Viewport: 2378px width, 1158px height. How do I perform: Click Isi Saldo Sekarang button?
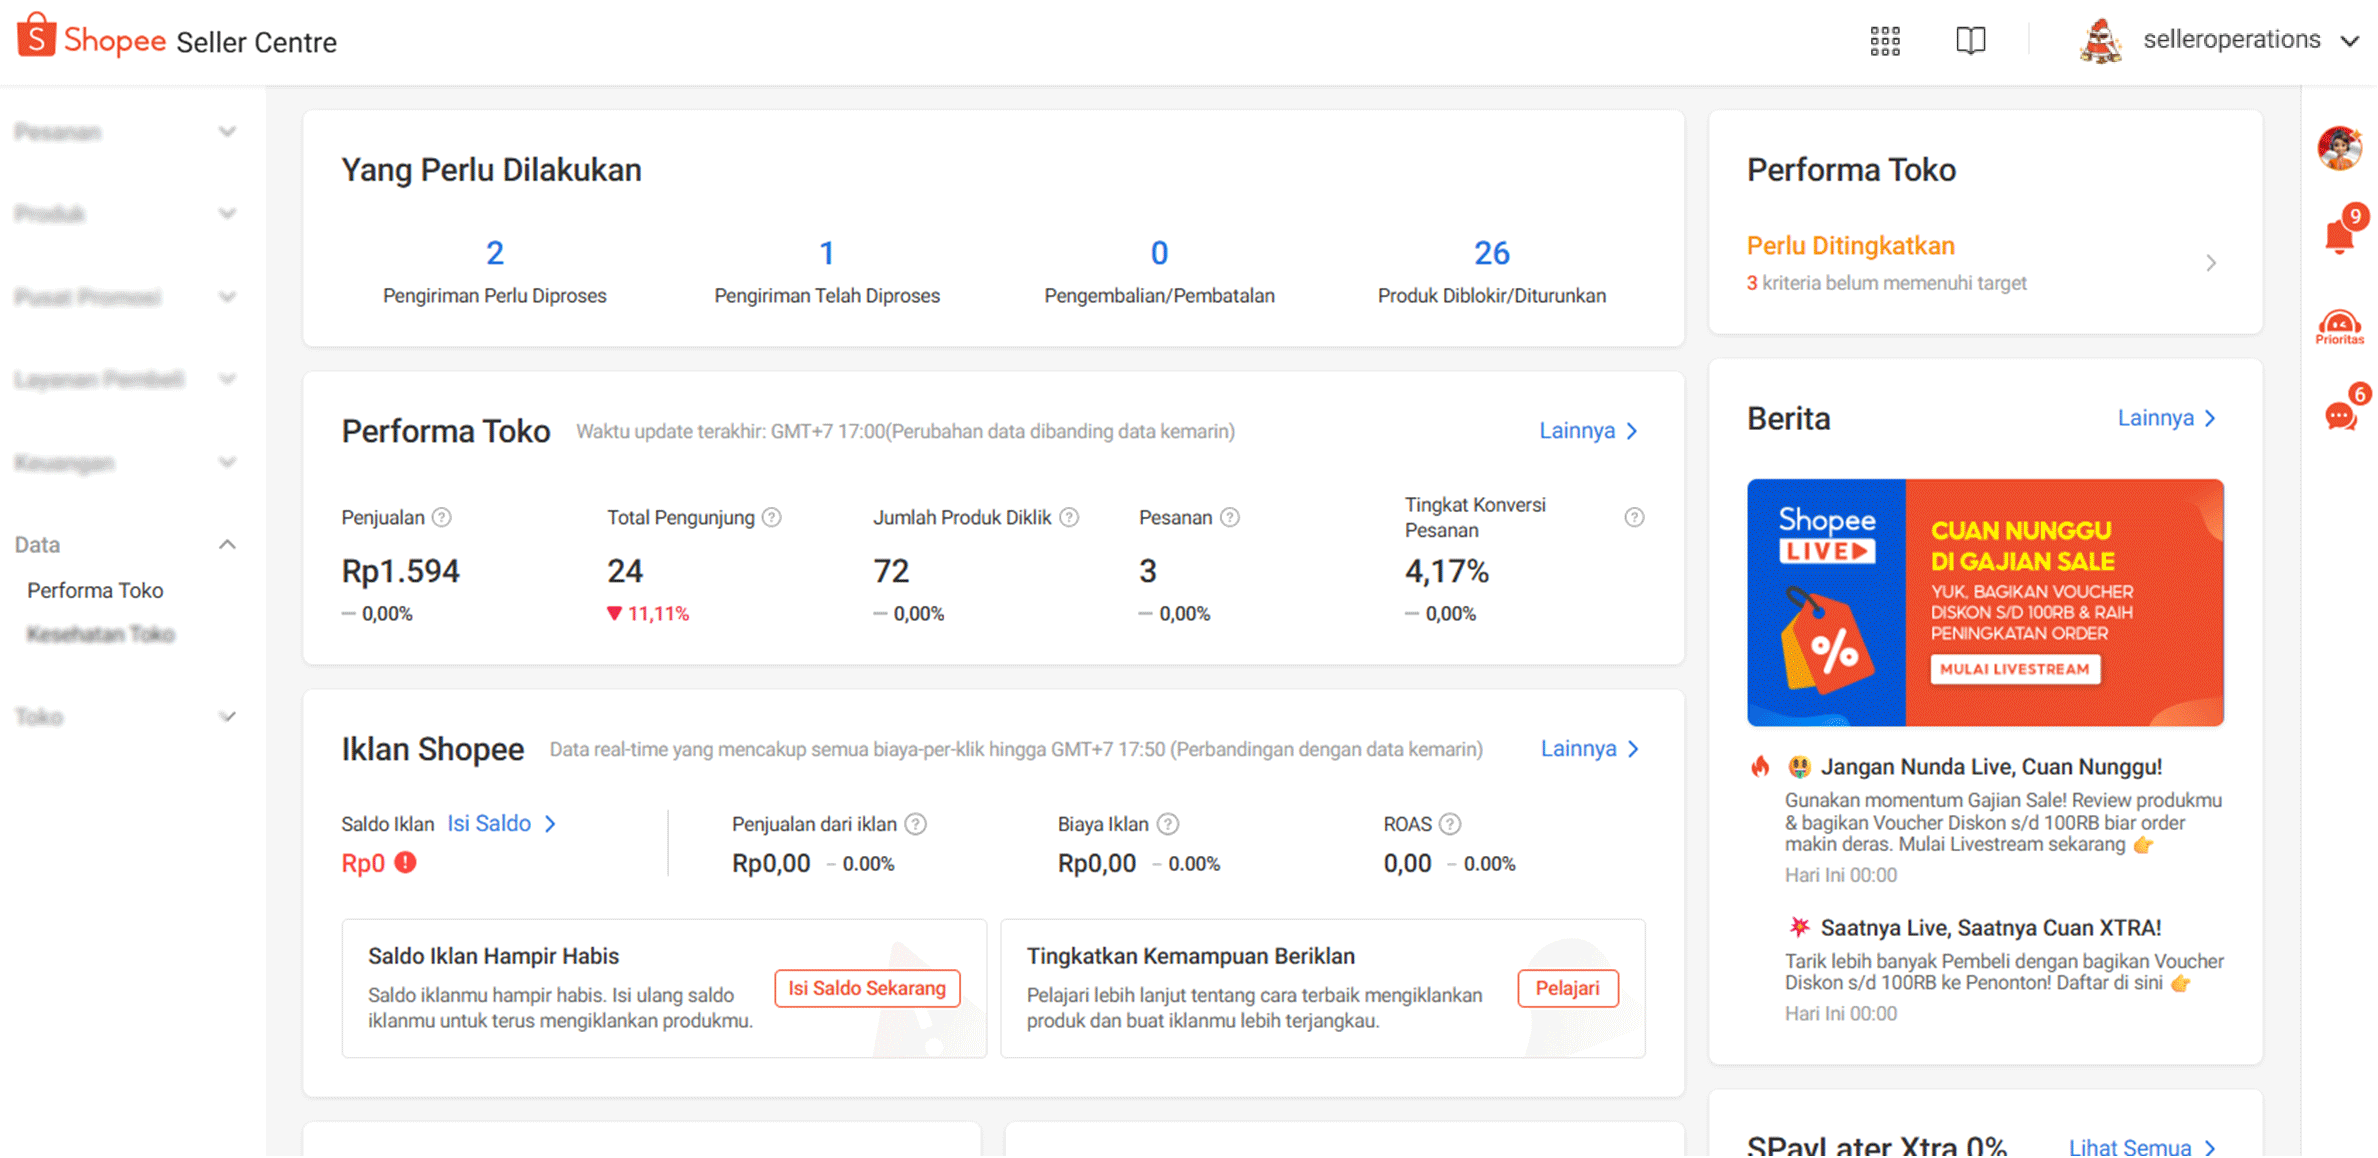tap(867, 988)
